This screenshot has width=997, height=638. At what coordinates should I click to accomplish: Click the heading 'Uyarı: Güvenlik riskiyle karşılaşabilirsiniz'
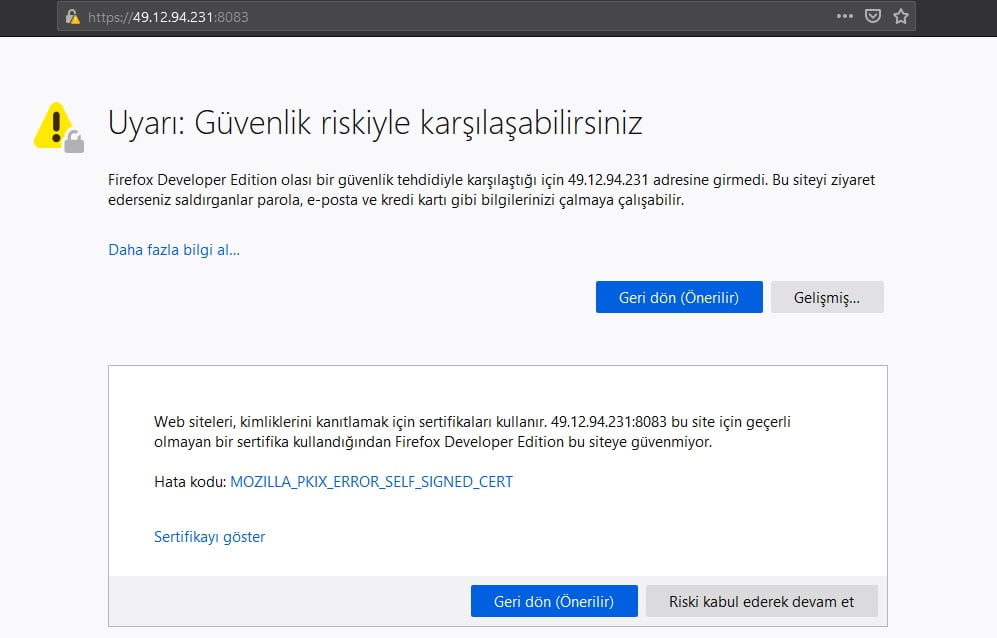(375, 123)
